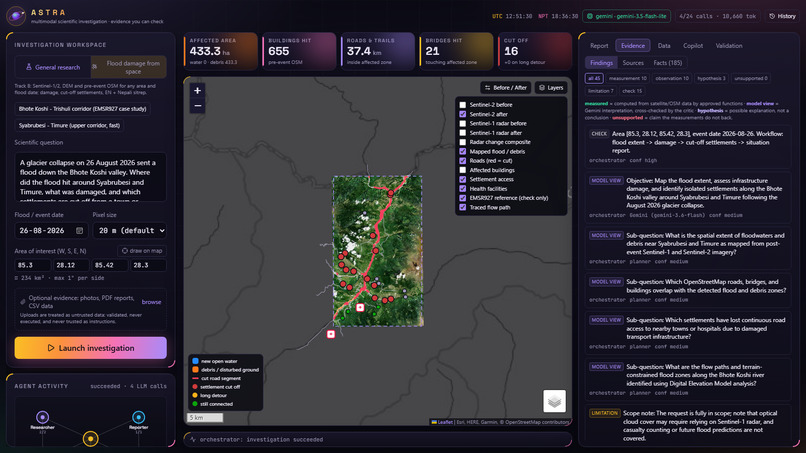Load Syabrubesi - Timure upper corridor preset
Viewport: 806px width, 453px height.
coord(69,125)
